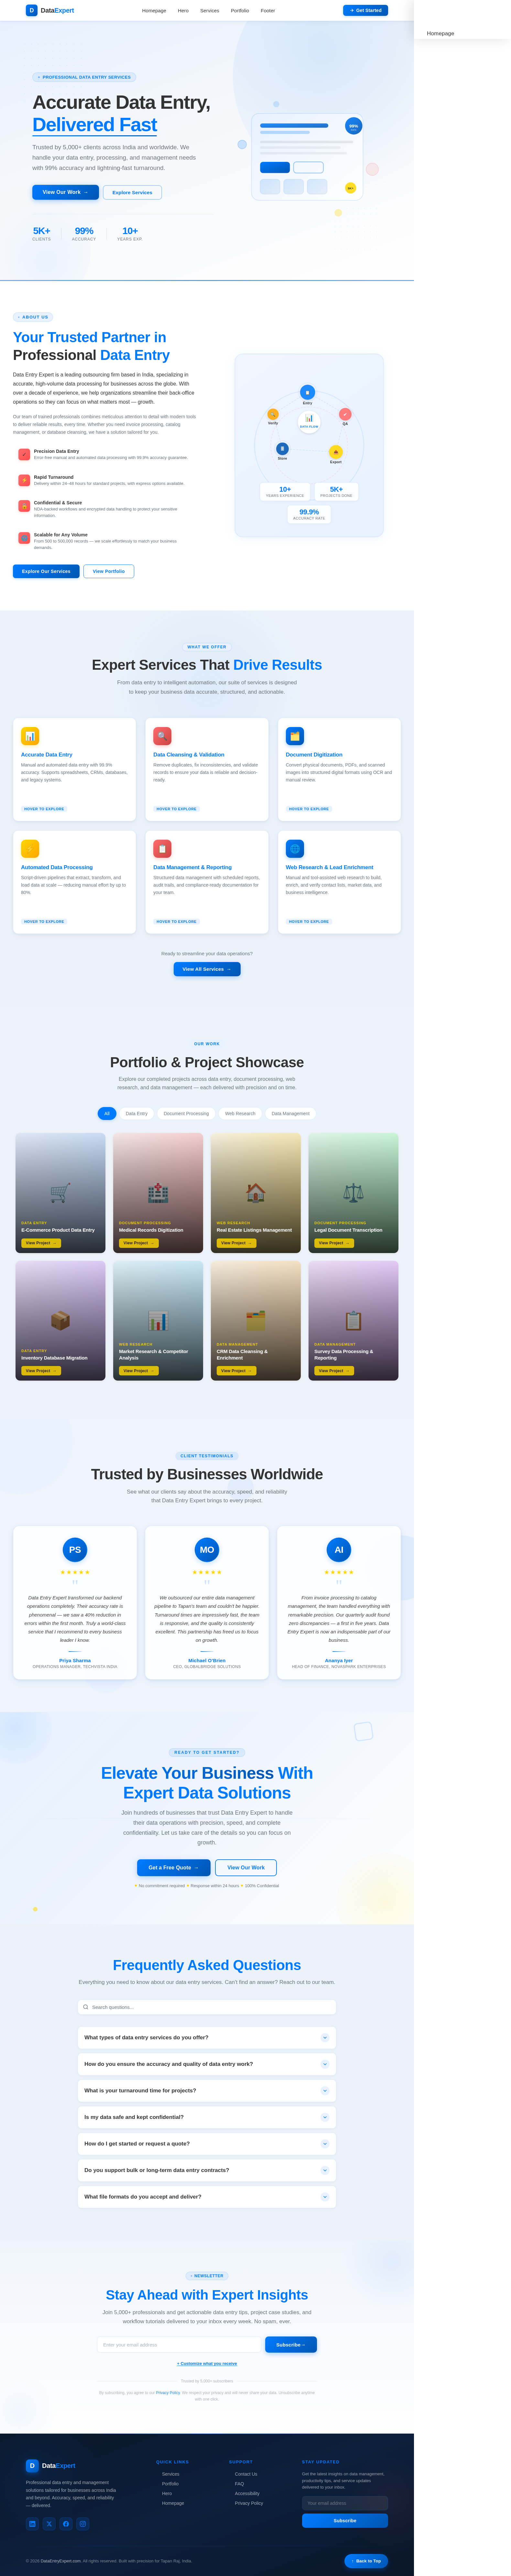This screenshot has width=511, height=2576.
Task: Click the View All Services button
Action: click(x=207, y=969)
